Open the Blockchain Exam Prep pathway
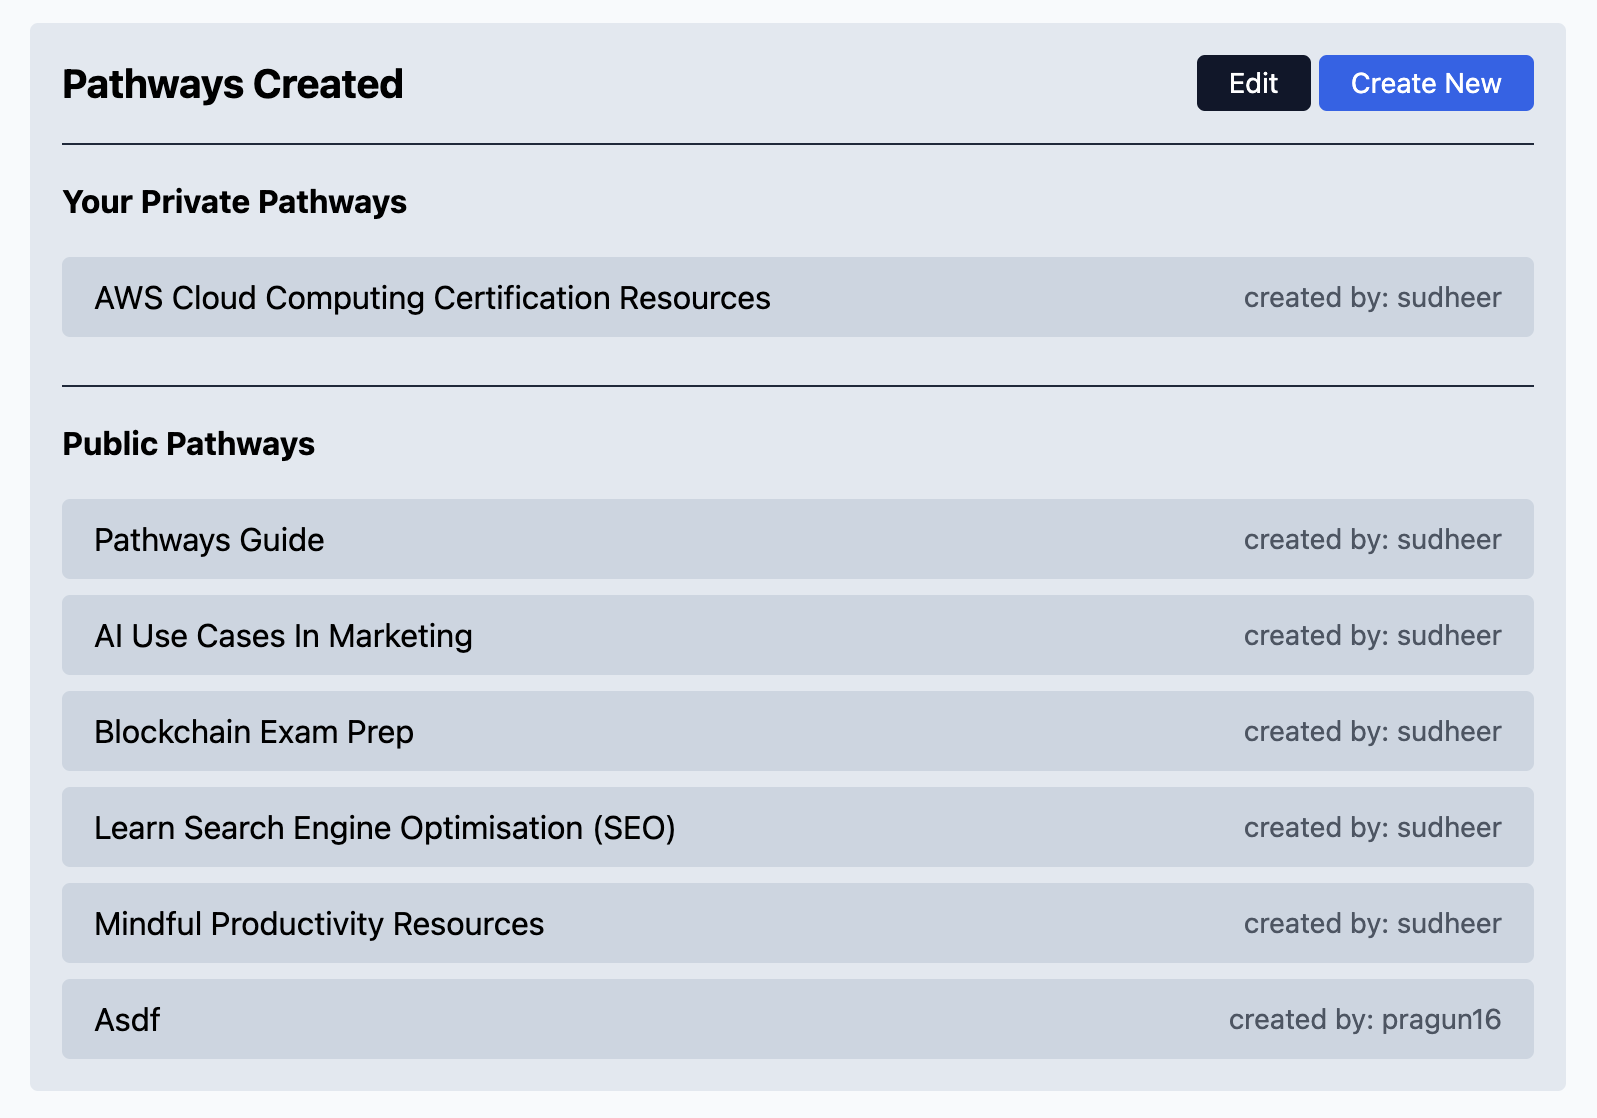This screenshot has width=1597, height=1118. tap(254, 732)
